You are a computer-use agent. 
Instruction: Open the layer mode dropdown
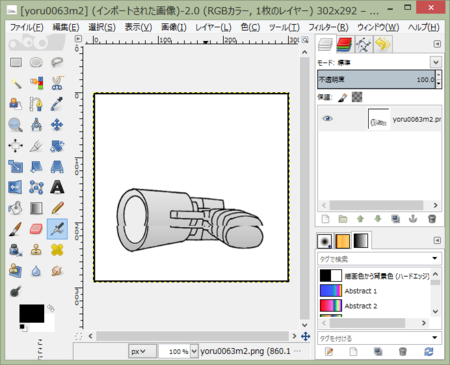[436, 62]
